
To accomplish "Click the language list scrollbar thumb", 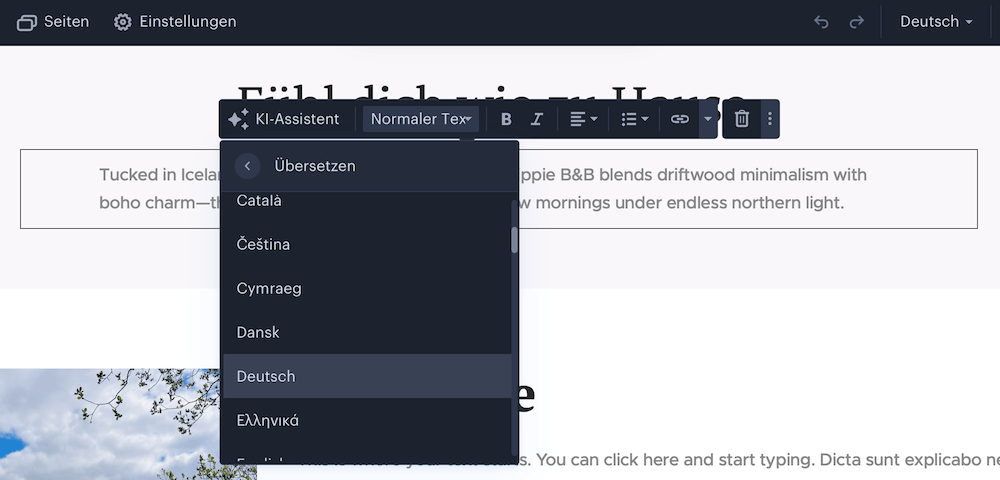I will pos(514,240).
